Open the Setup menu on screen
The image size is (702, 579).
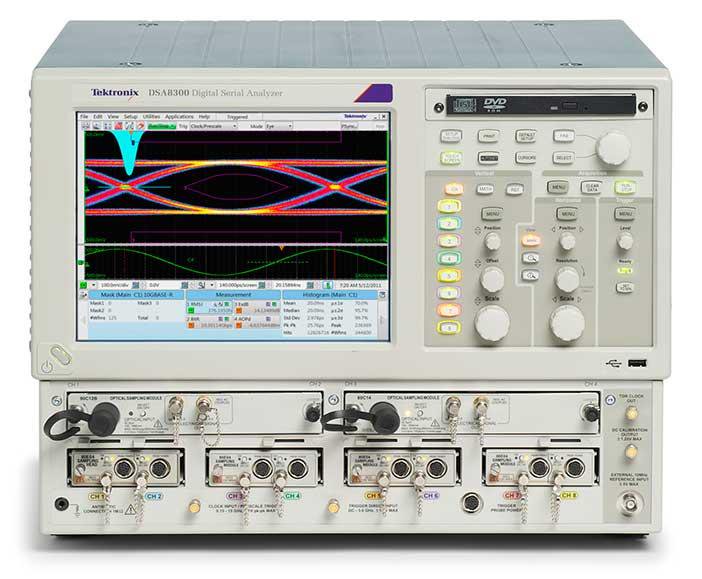tap(129, 117)
